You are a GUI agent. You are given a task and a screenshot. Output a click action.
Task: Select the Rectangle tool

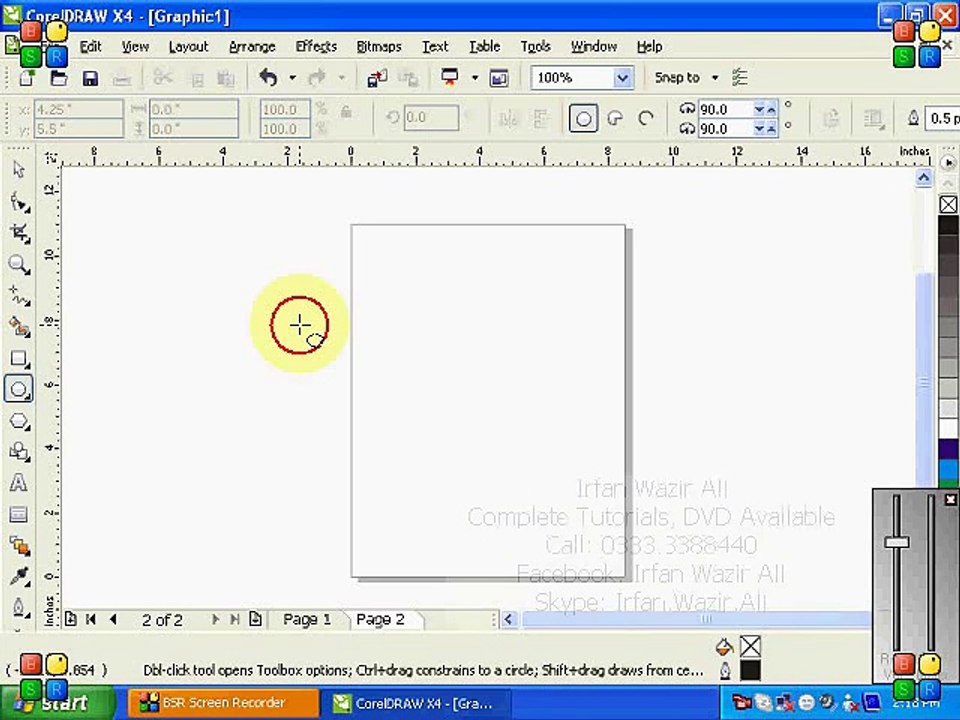coord(19,358)
